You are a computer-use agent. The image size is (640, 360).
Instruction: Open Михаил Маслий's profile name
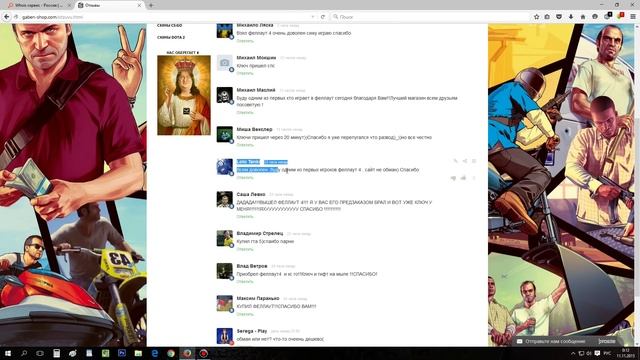[256, 90]
